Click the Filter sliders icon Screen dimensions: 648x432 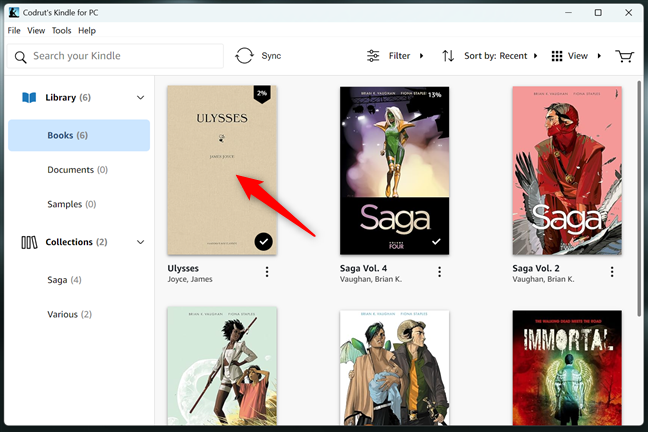373,56
